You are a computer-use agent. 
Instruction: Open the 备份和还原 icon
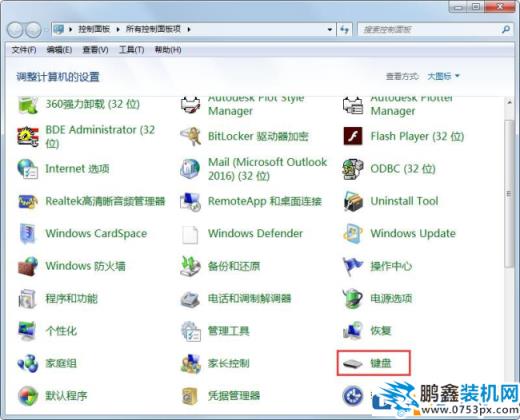(x=190, y=266)
